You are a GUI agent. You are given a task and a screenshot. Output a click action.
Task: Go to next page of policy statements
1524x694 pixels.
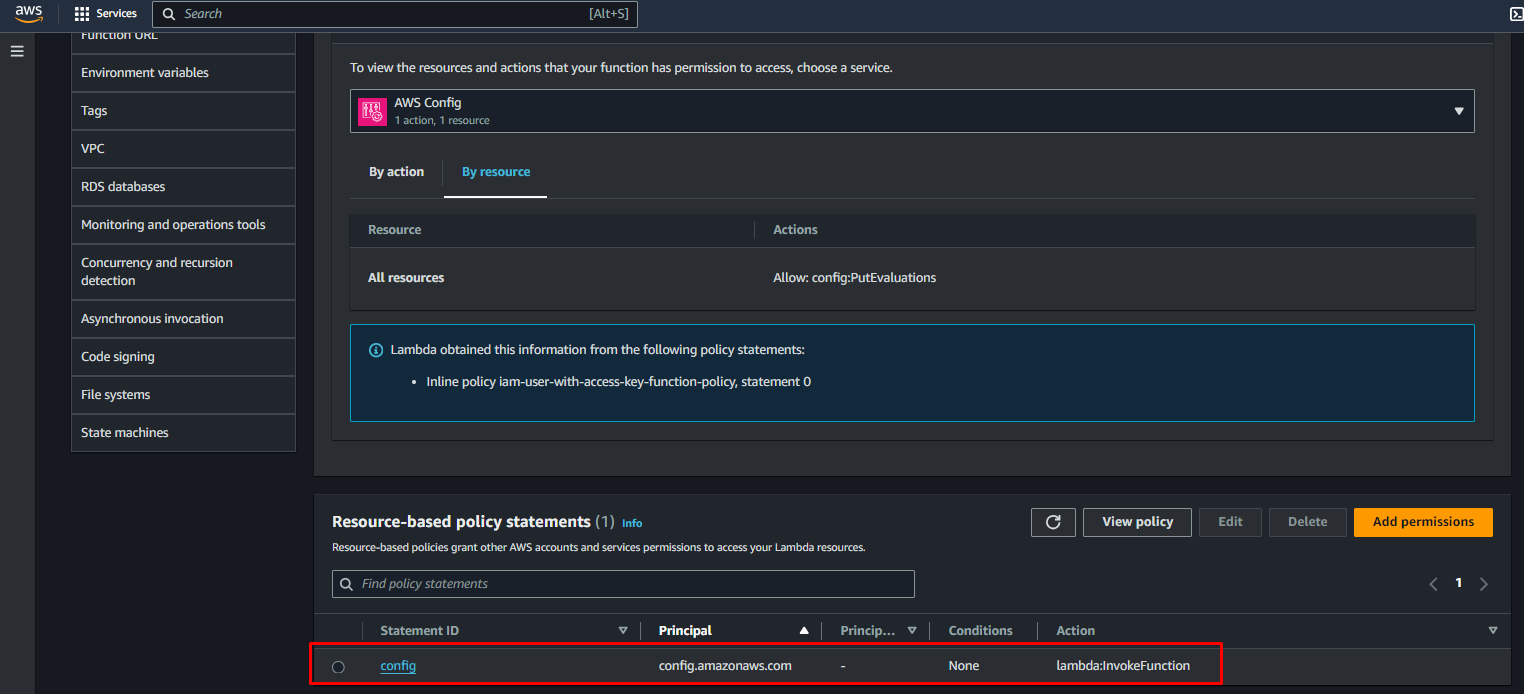pos(1483,584)
